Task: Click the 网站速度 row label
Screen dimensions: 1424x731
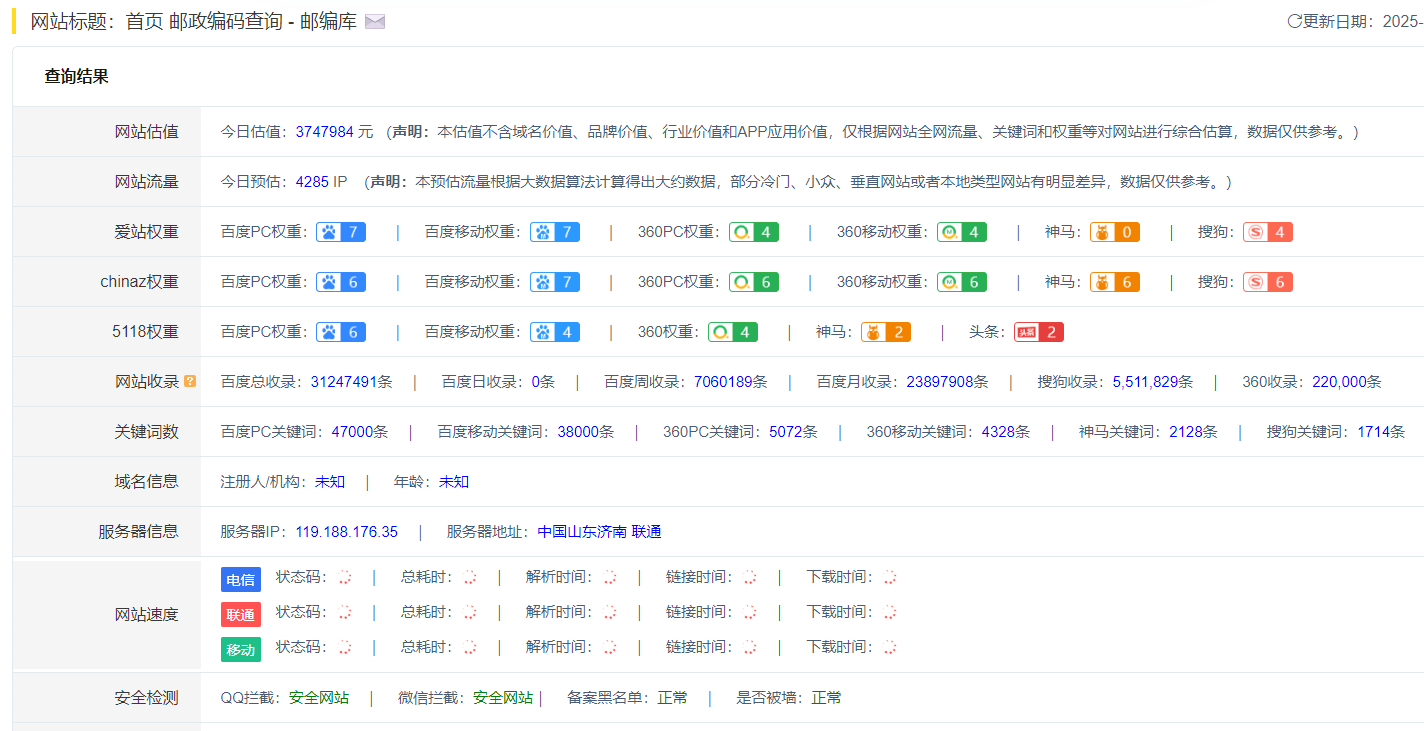Action: point(147,614)
